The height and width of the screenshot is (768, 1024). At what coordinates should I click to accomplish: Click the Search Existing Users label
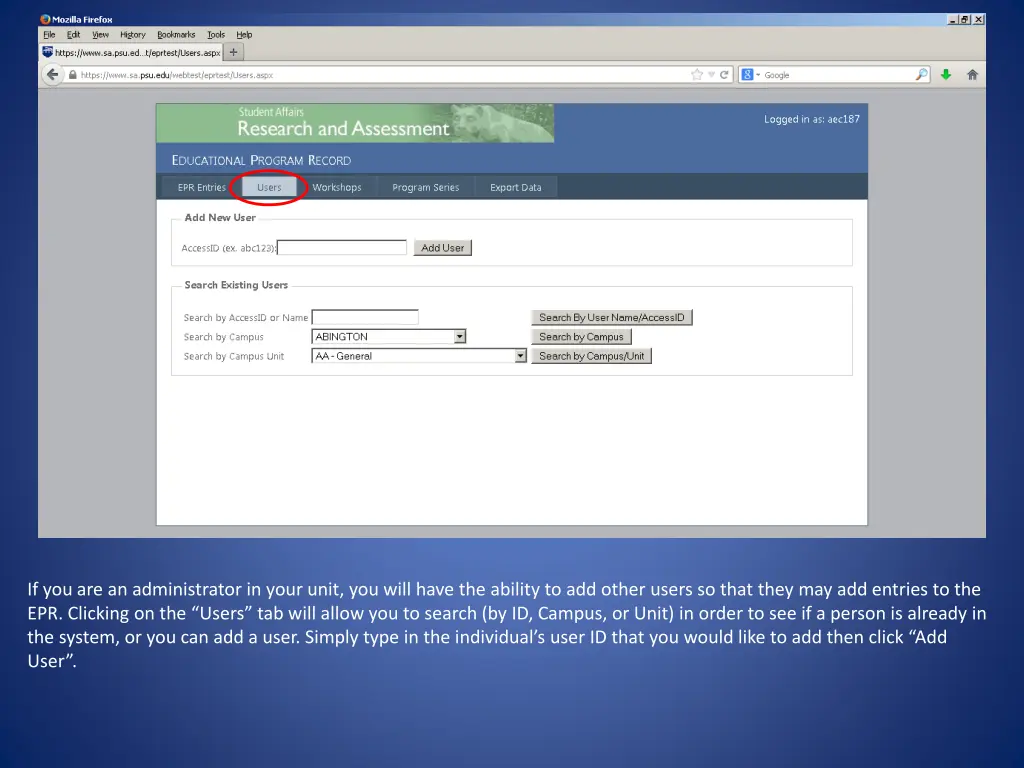click(x=236, y=285)
